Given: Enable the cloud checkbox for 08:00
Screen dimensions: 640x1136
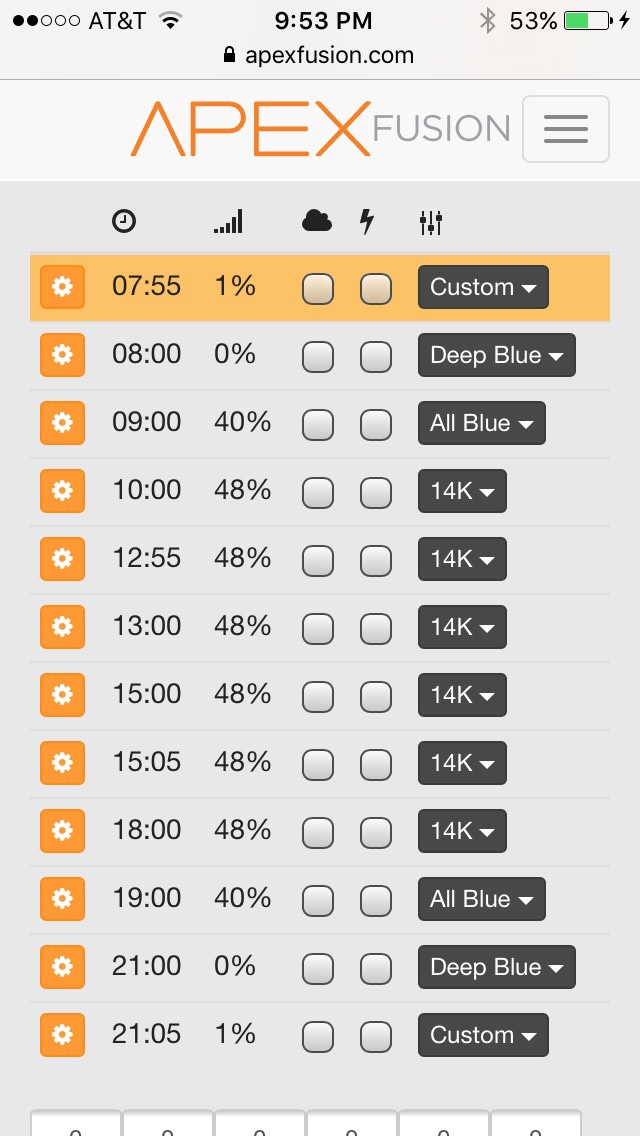Looking at the screenshot, I should (x=317, y=357).
